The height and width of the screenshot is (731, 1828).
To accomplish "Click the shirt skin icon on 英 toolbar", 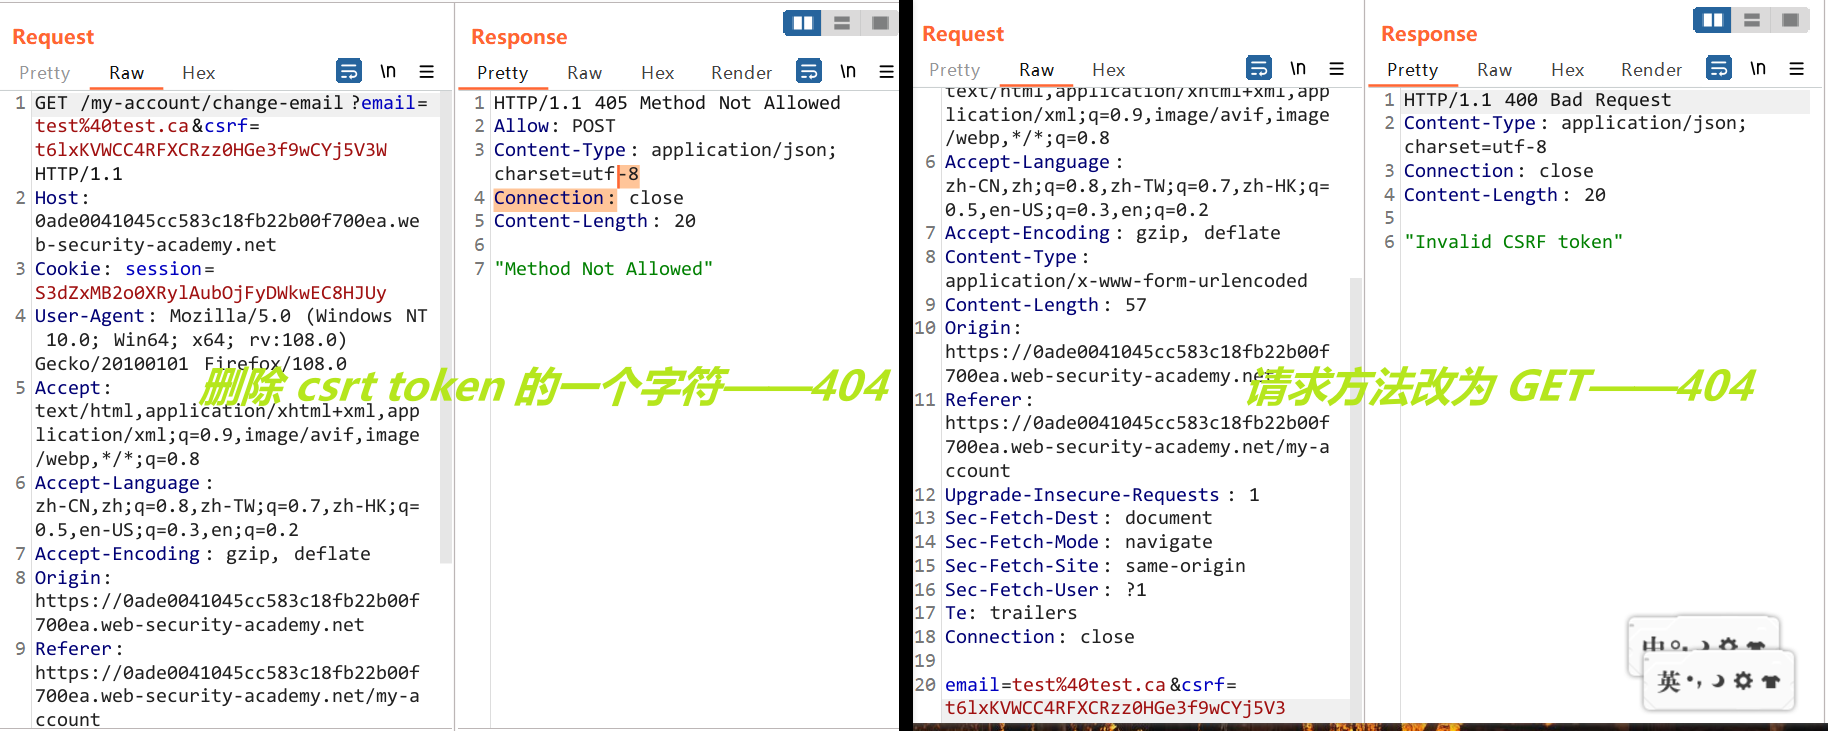I will [1771, 681].
